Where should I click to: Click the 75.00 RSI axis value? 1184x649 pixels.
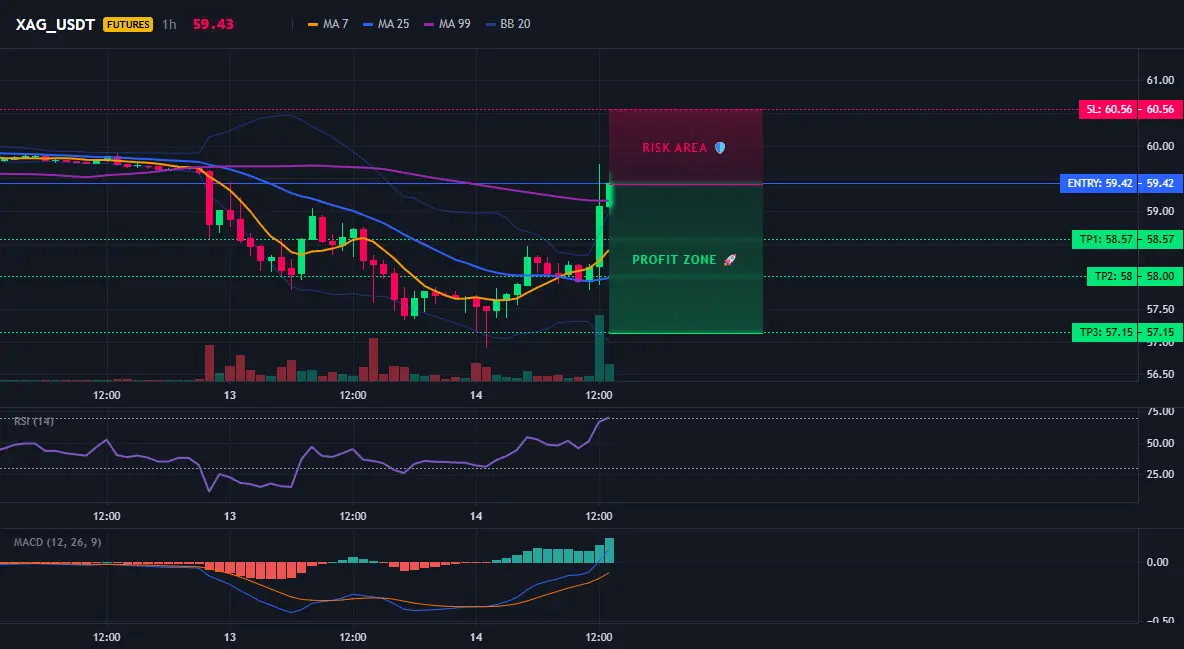1160,412
